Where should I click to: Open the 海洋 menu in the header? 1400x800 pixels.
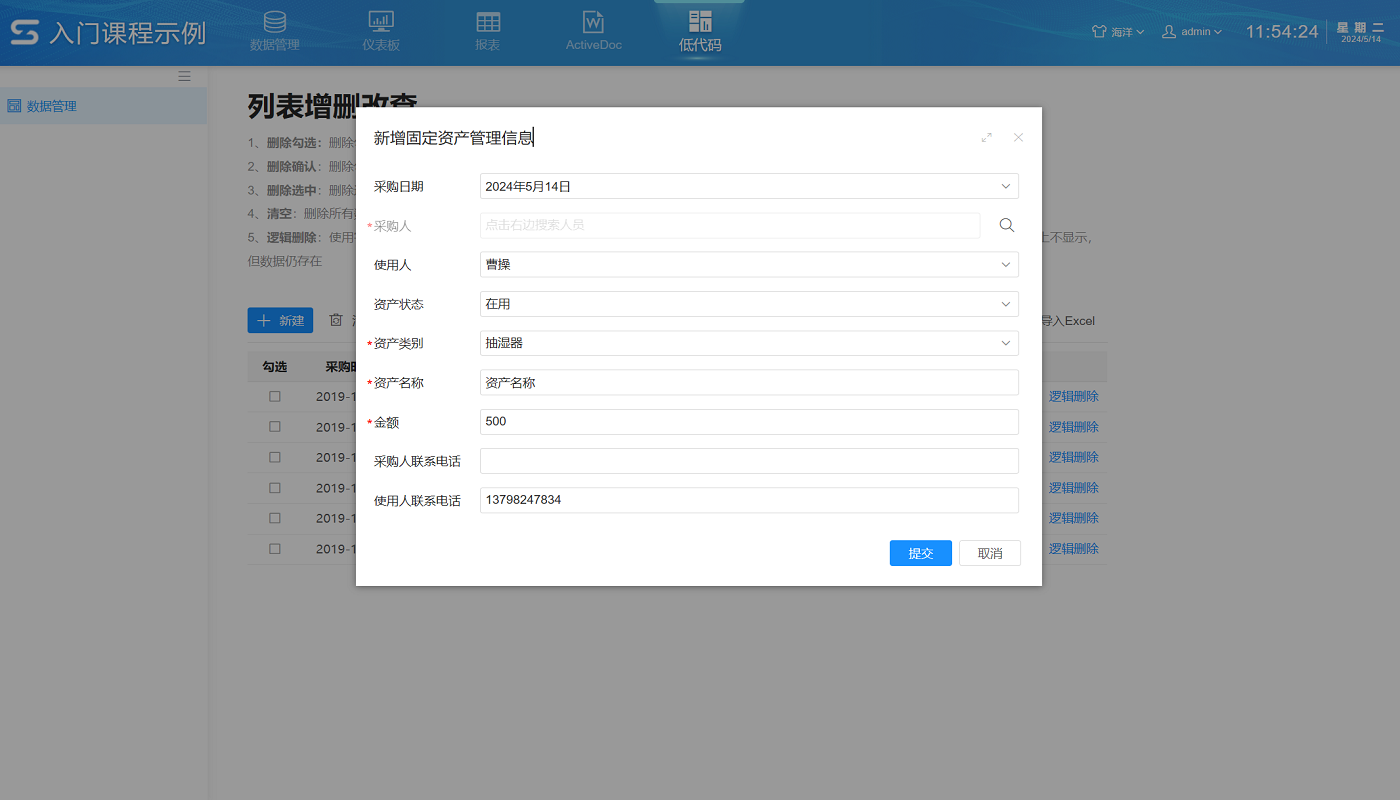1117,31
